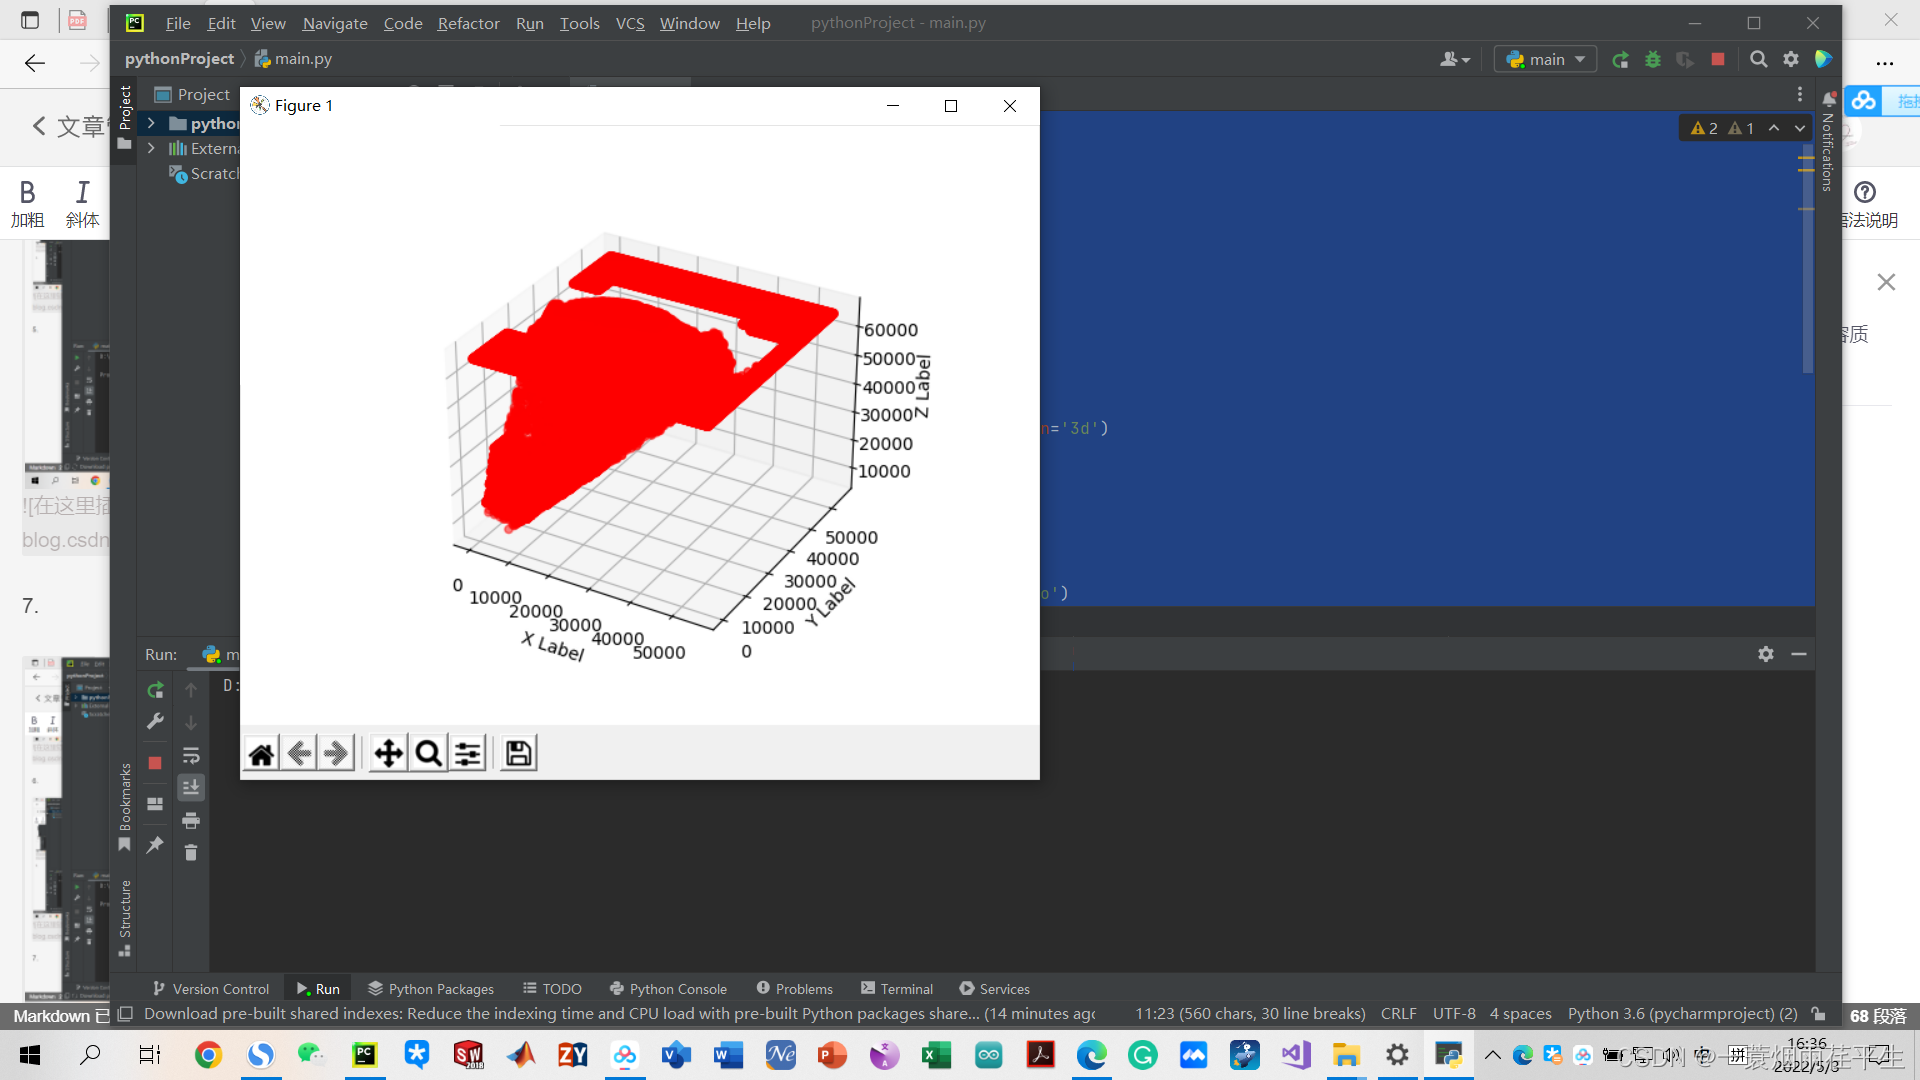Open the Refactor menu
The height and width of the screenshot is (1080, 1920).
point(468,23)
